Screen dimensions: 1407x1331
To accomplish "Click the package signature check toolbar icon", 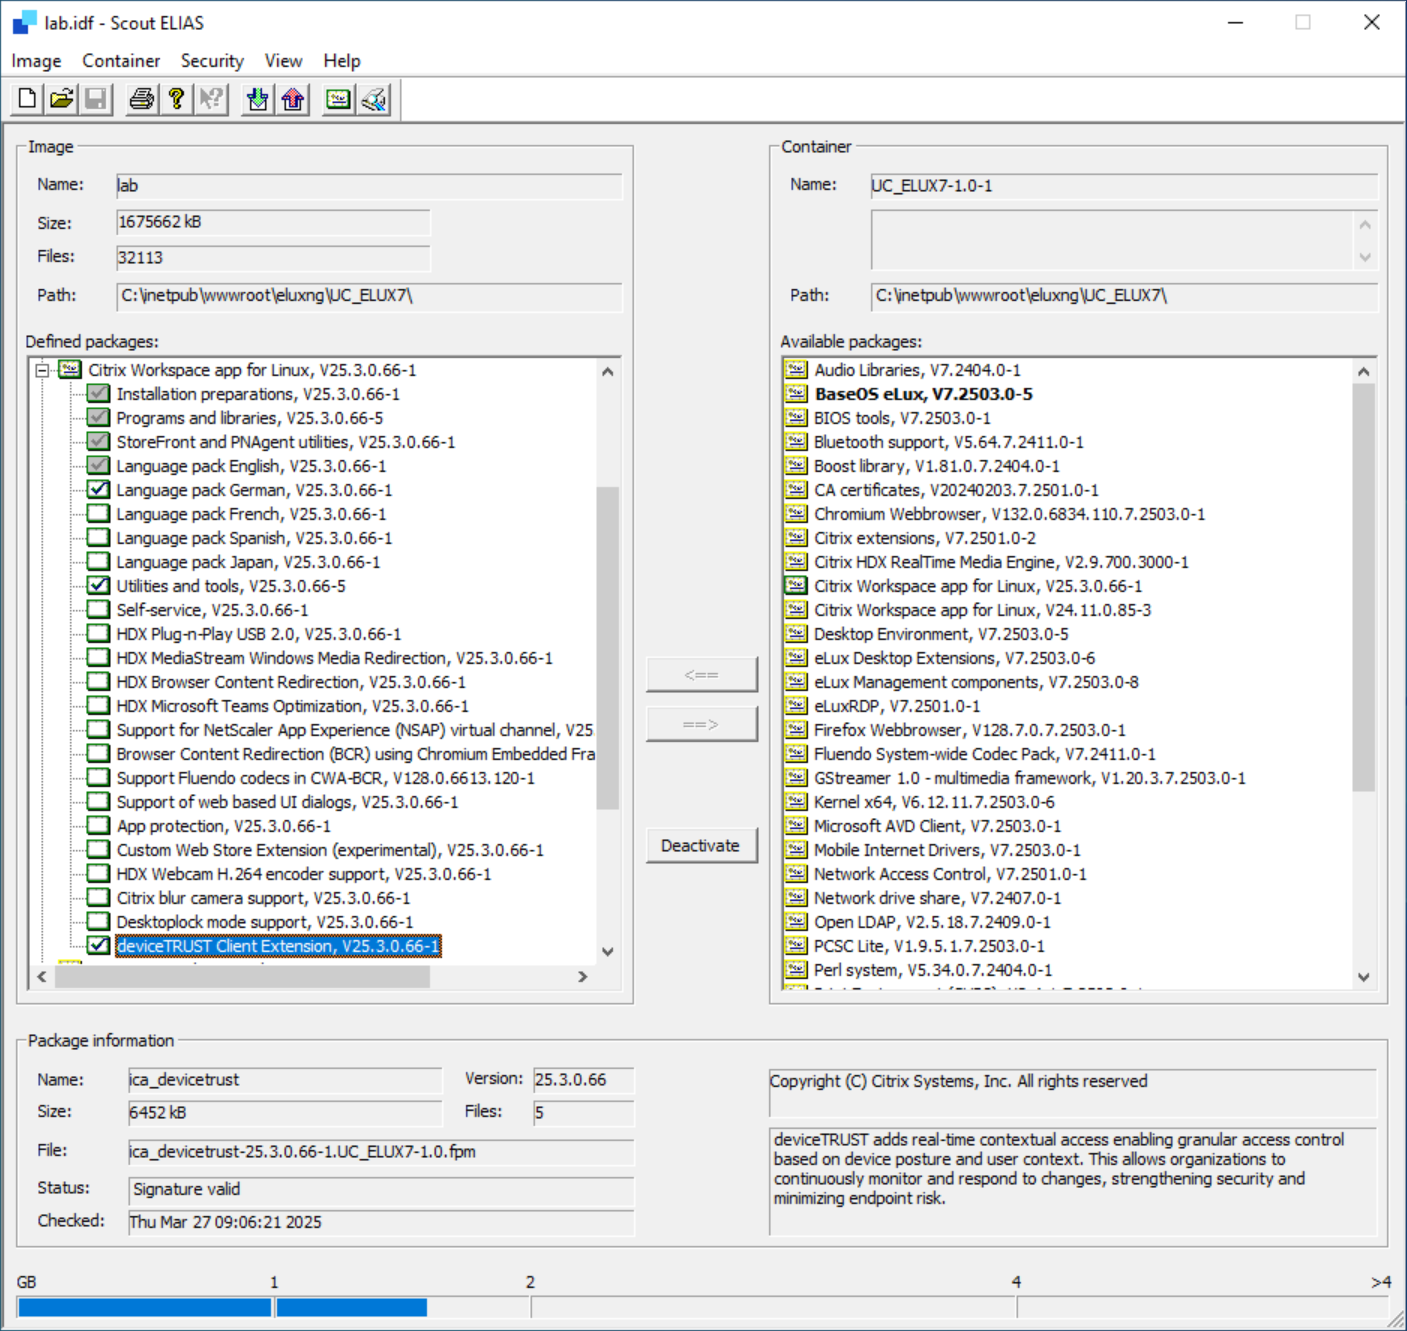I will [x=372, y=99].
